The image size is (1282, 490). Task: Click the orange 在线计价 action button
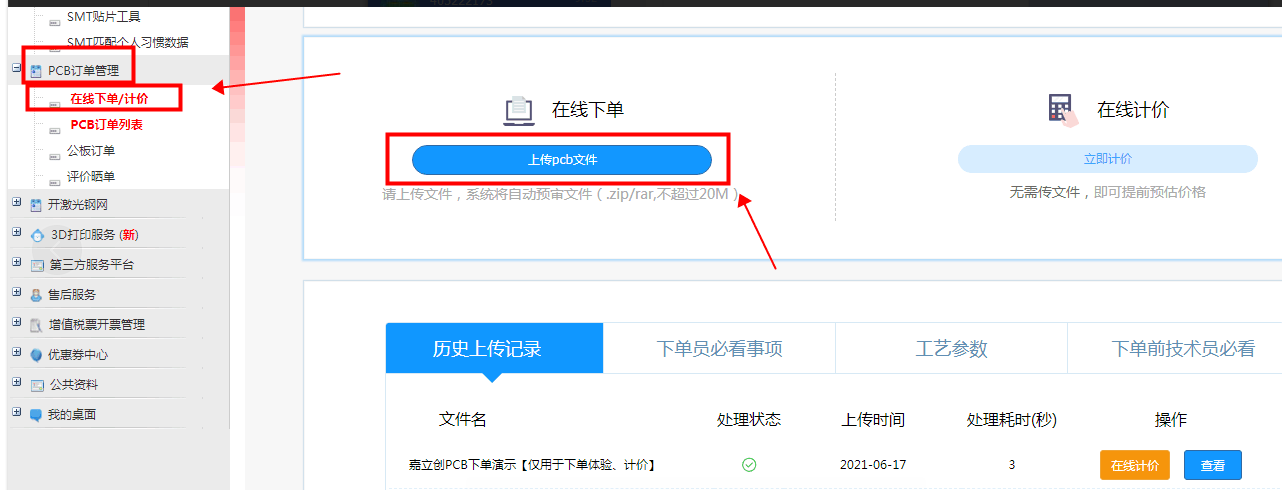pyautogui.click(x=1135, y=465)
